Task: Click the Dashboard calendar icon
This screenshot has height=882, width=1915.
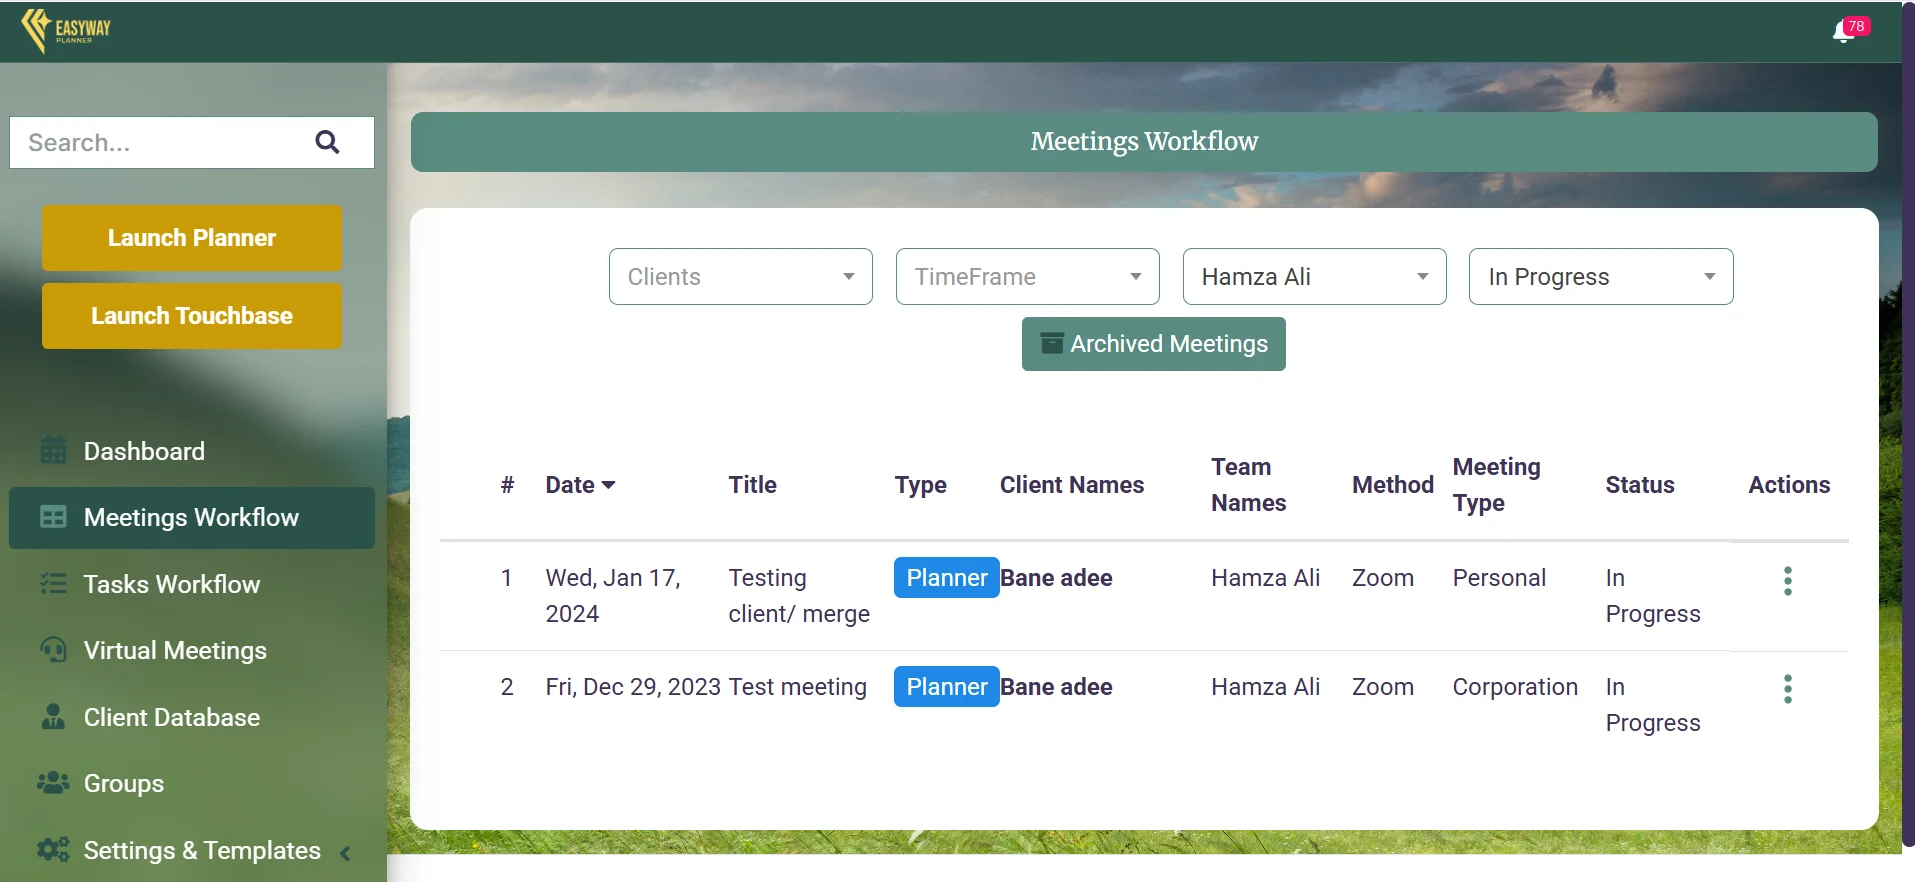Action: pyautogui.click(x=53, y=451)
